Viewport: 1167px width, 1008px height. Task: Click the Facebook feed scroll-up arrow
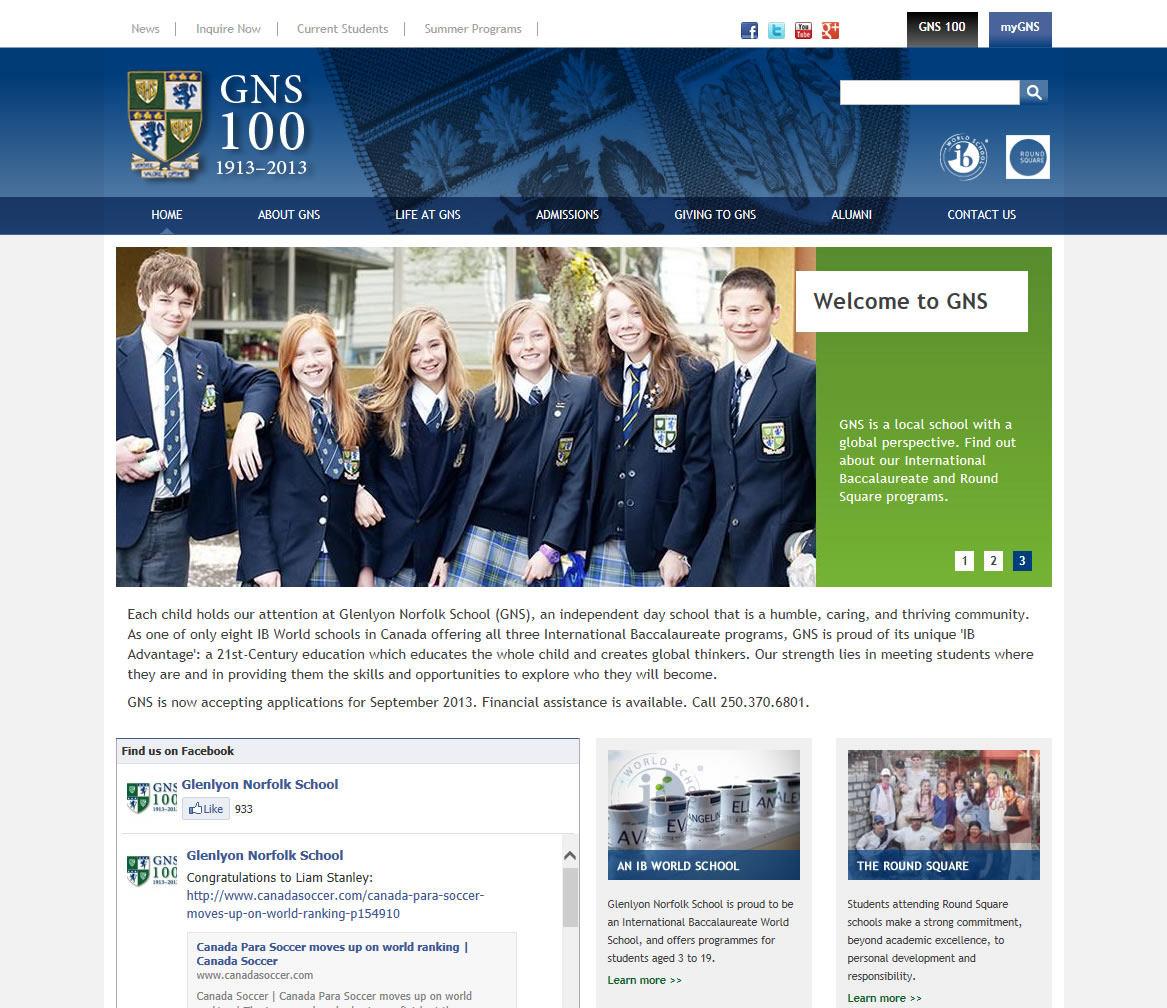click(570, 855)
